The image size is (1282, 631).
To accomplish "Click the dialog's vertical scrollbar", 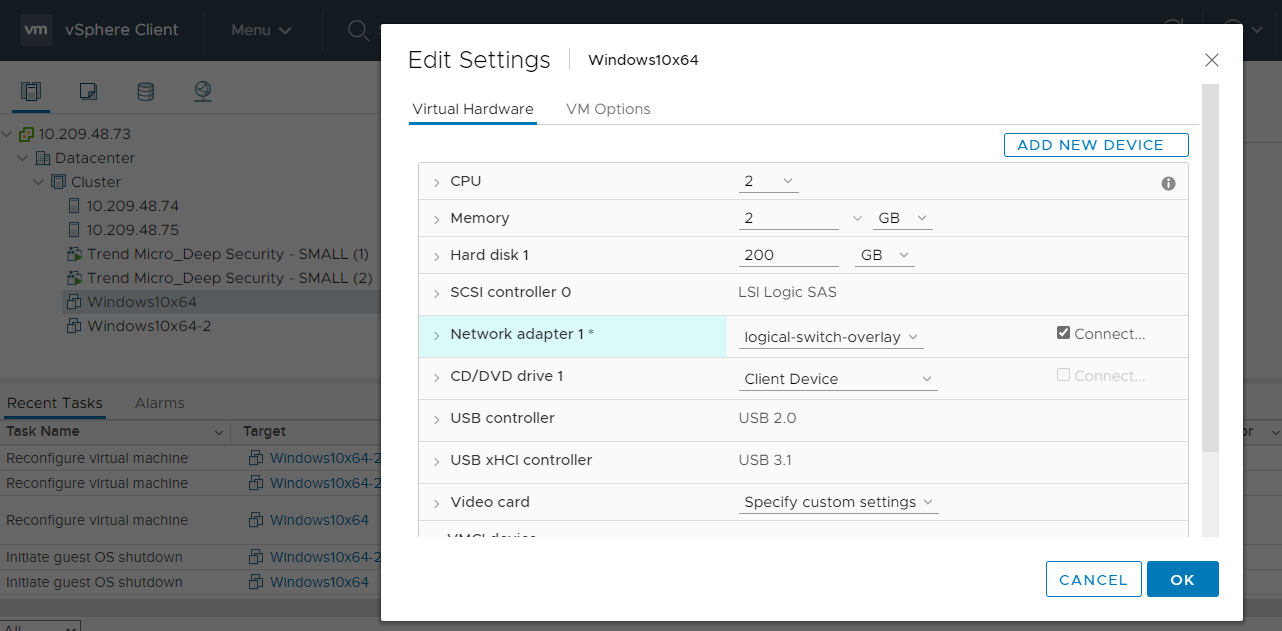I will [x=1209, y=270].
